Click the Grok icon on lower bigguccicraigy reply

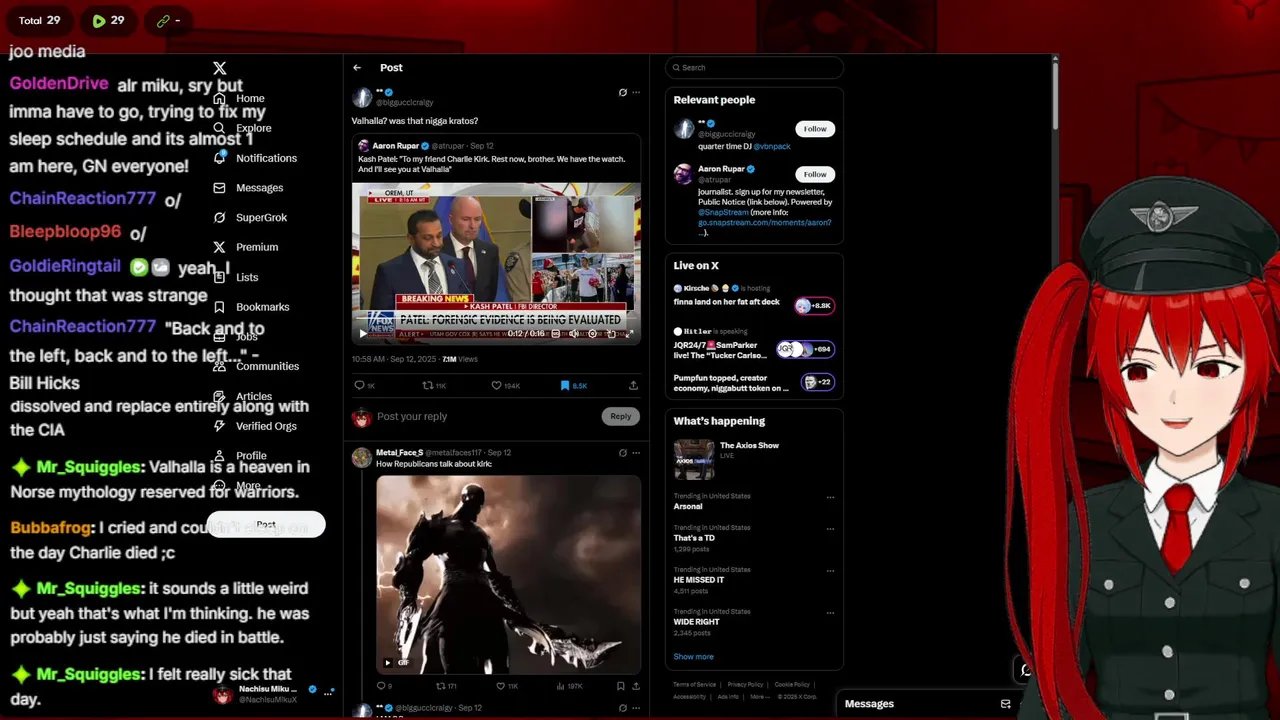(622, 708)
